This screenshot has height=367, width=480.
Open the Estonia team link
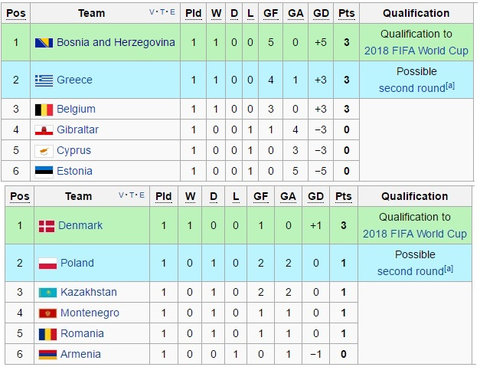tap(74, 171)
